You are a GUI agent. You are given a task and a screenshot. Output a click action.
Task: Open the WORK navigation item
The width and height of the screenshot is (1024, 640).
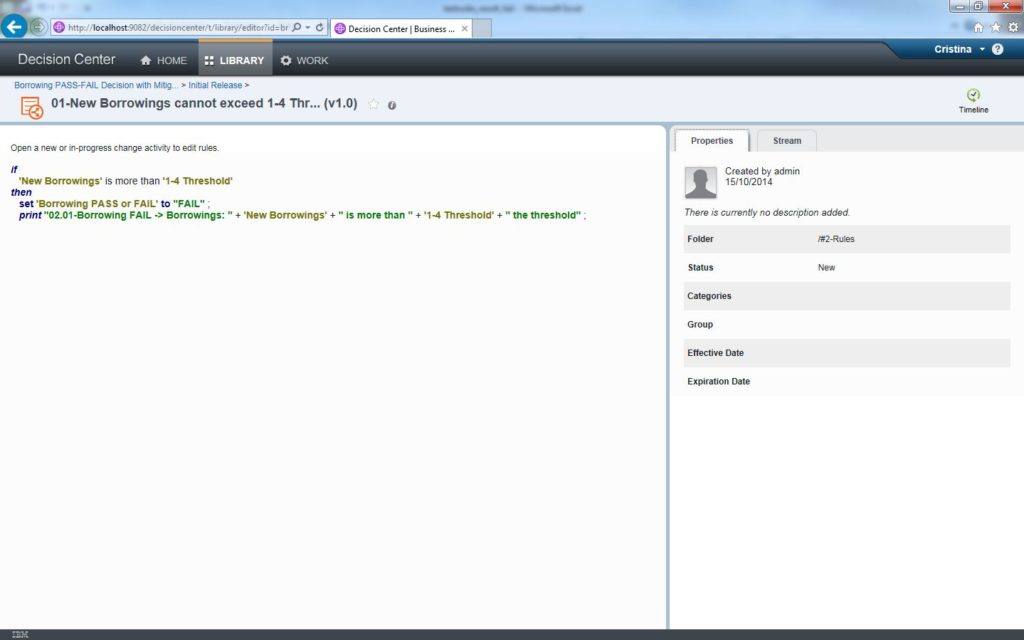[x=304, y=61]
